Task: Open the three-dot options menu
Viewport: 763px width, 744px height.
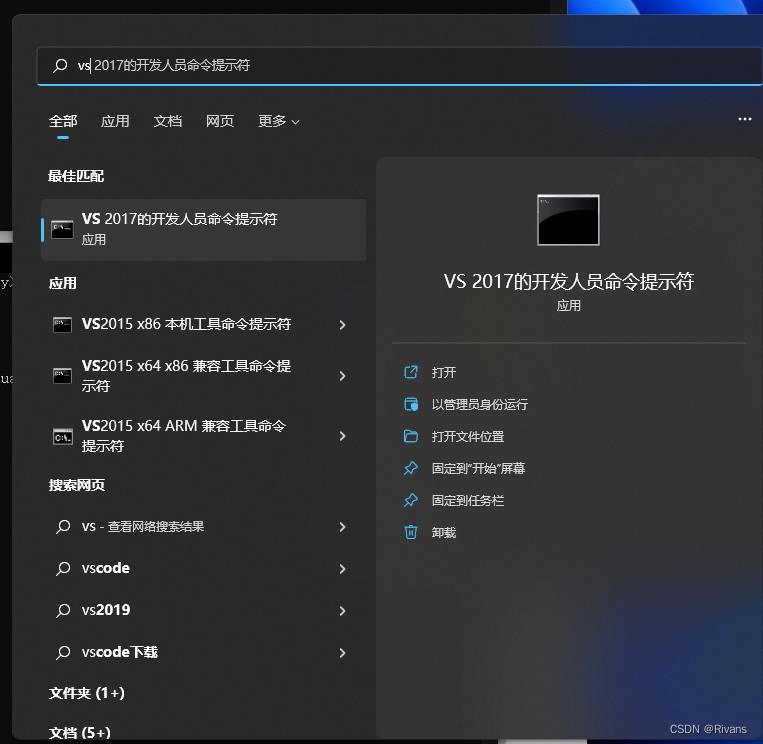Action: point(745,119)
